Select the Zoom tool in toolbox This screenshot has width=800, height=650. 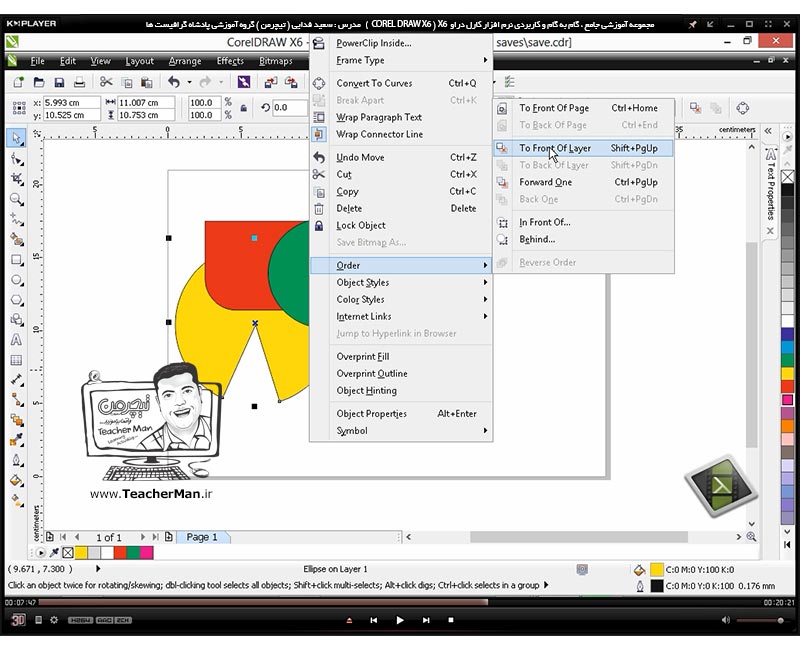click(16, 199)
